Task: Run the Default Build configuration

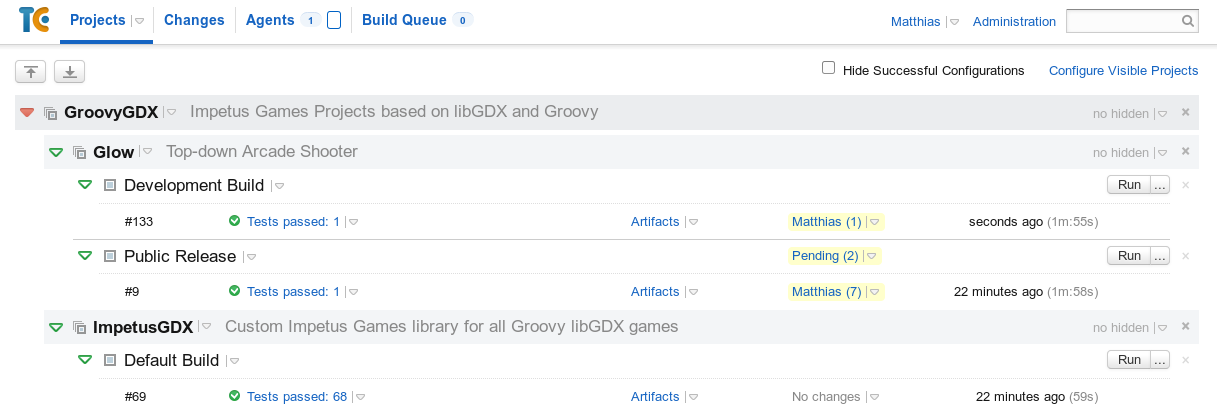Action: point(1129,360)
